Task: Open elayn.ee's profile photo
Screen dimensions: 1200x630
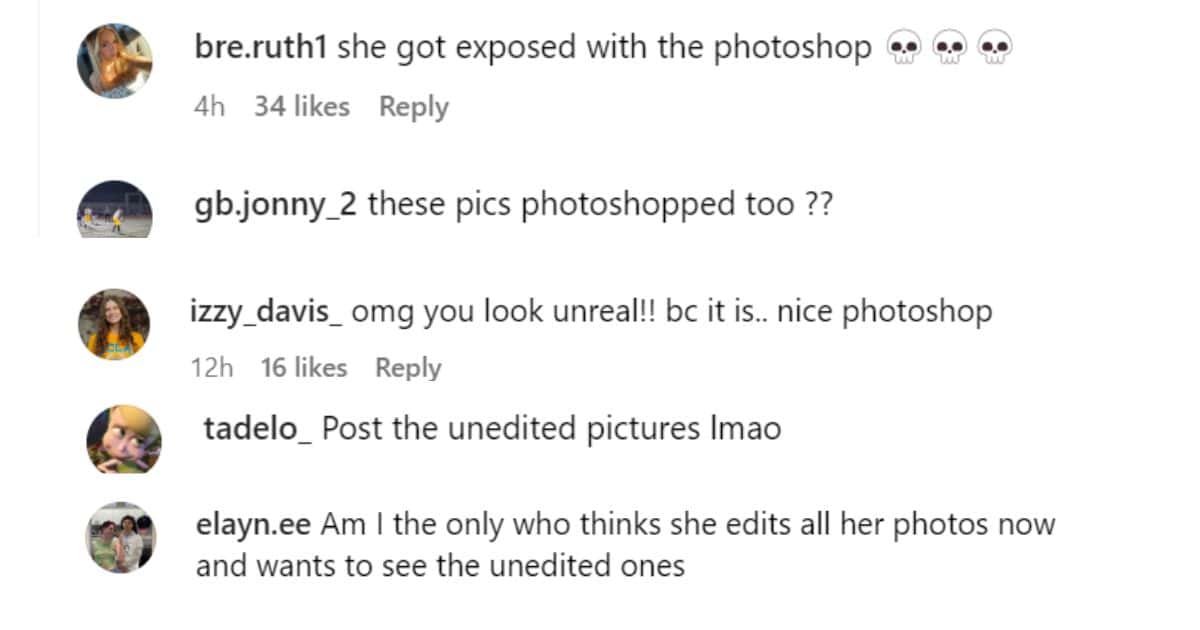Action: point(120,538)
